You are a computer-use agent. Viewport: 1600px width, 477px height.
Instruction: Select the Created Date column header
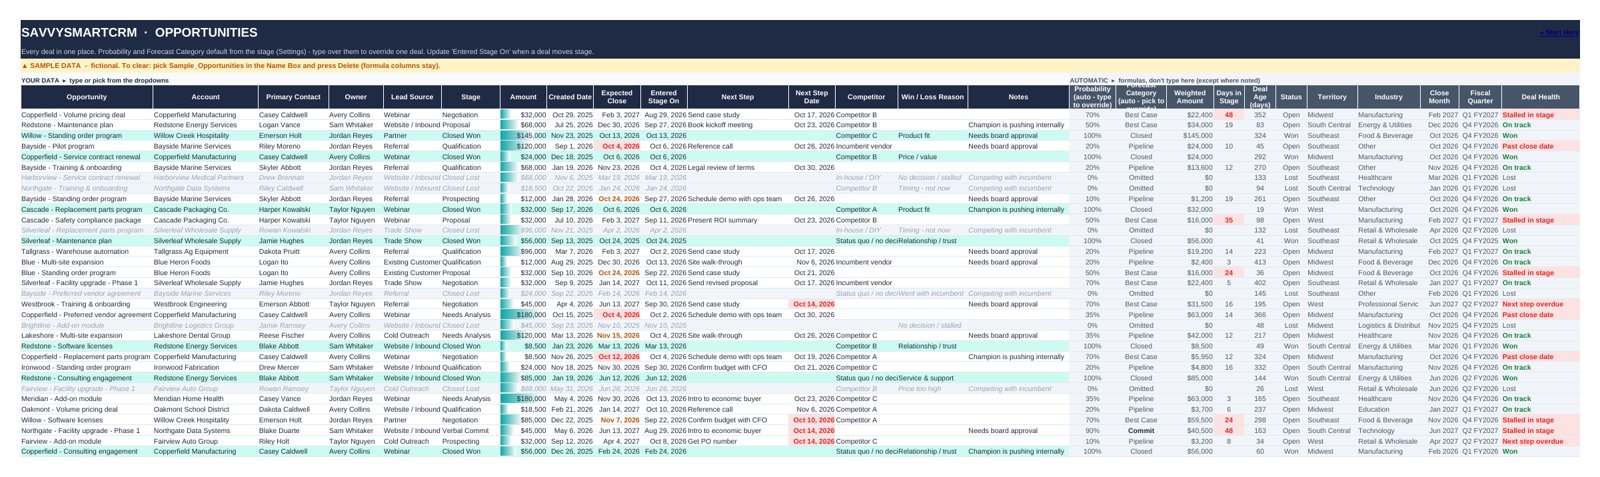(570, 97)
